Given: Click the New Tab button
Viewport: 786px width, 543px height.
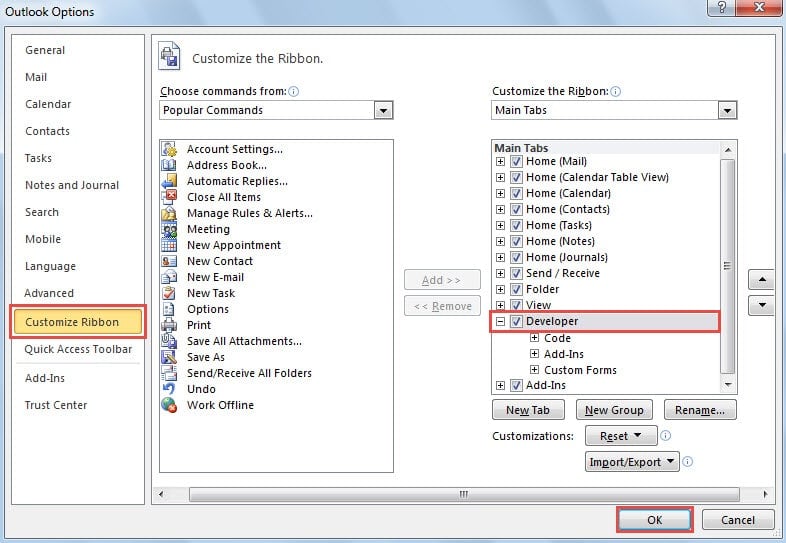Looking at the screenshot, I should tap(528, 410).
